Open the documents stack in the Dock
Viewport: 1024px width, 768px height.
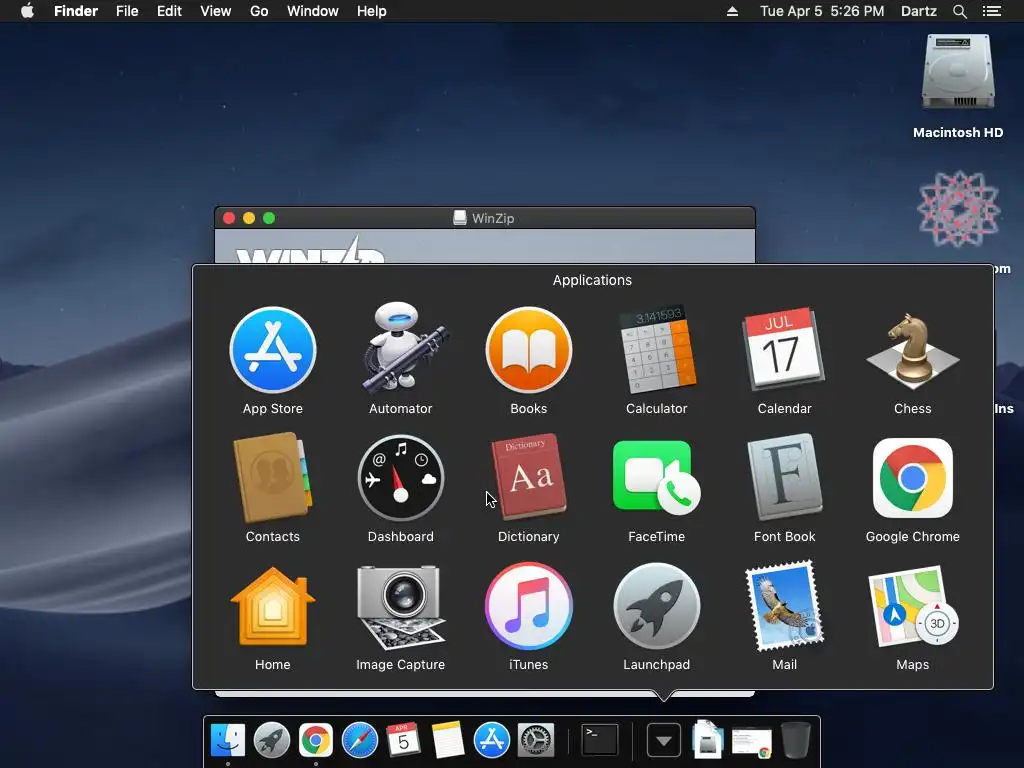707,739
